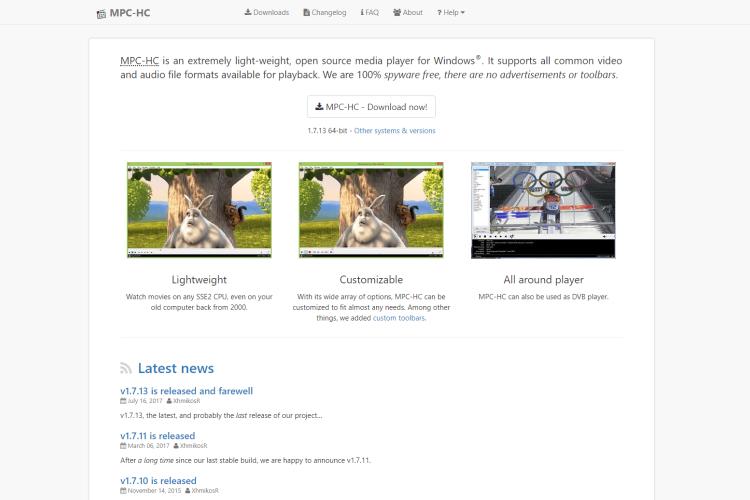The width and height of the screenshot is (750, 500).
Task: Click the MPC-HC logo icon in navbar
Action: [x=101, y=14]
